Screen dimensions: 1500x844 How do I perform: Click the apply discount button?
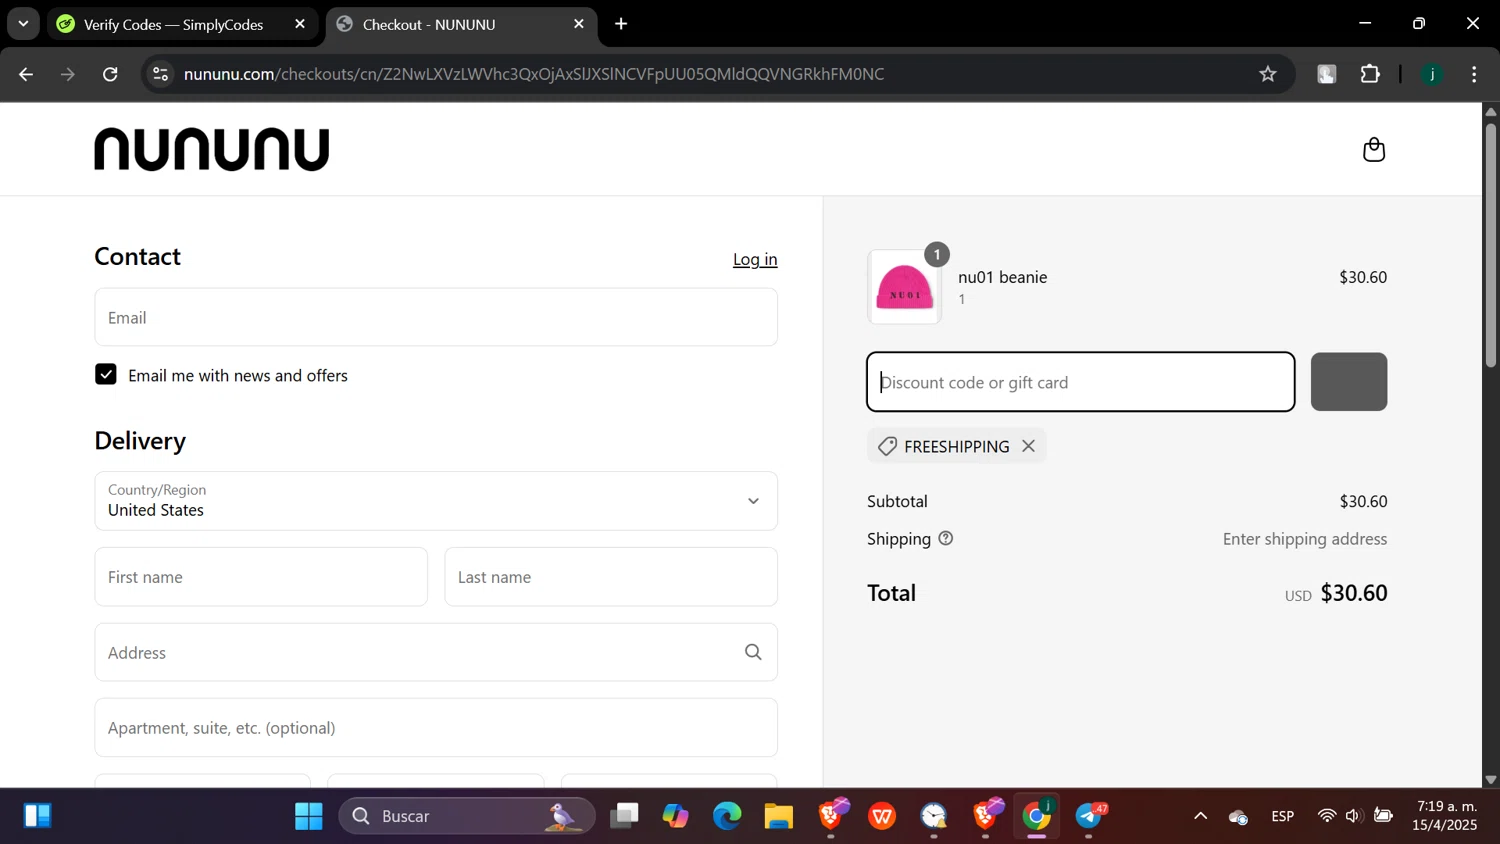(1349, 382)
